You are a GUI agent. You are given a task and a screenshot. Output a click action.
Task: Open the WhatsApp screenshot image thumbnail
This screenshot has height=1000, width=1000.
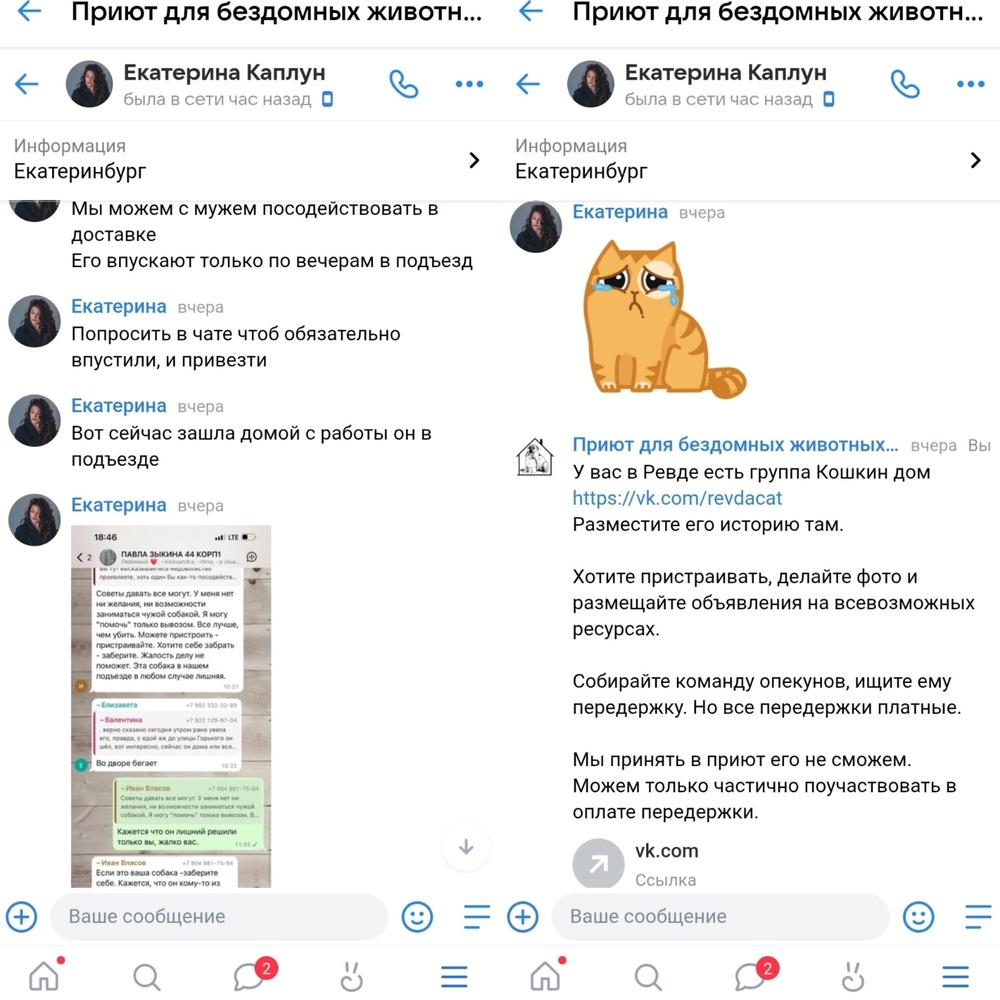coord(171,706)
